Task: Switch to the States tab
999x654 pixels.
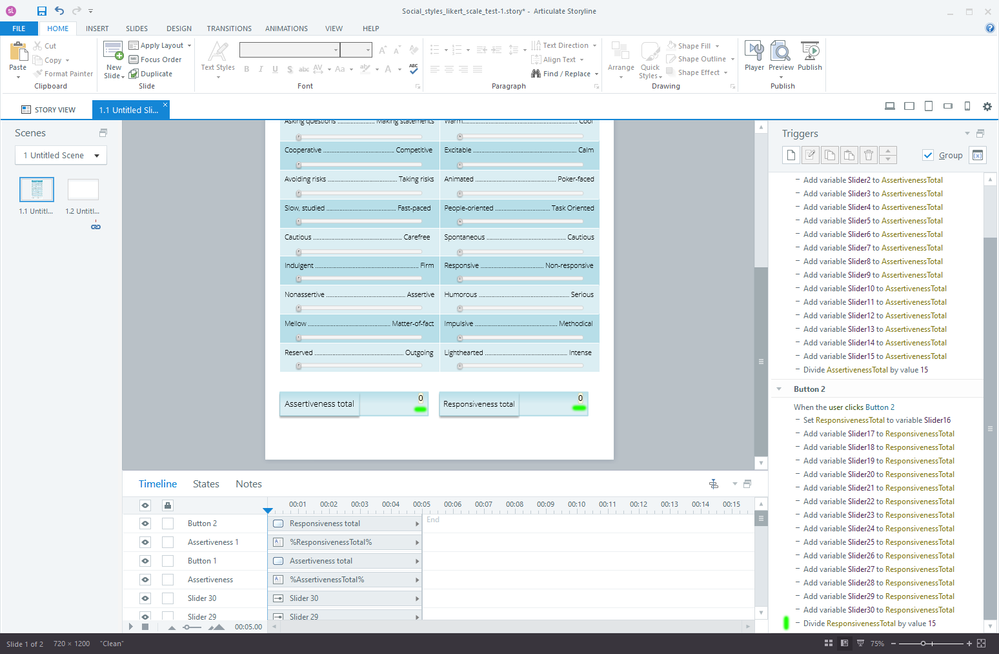Action: tap(206, 485)
